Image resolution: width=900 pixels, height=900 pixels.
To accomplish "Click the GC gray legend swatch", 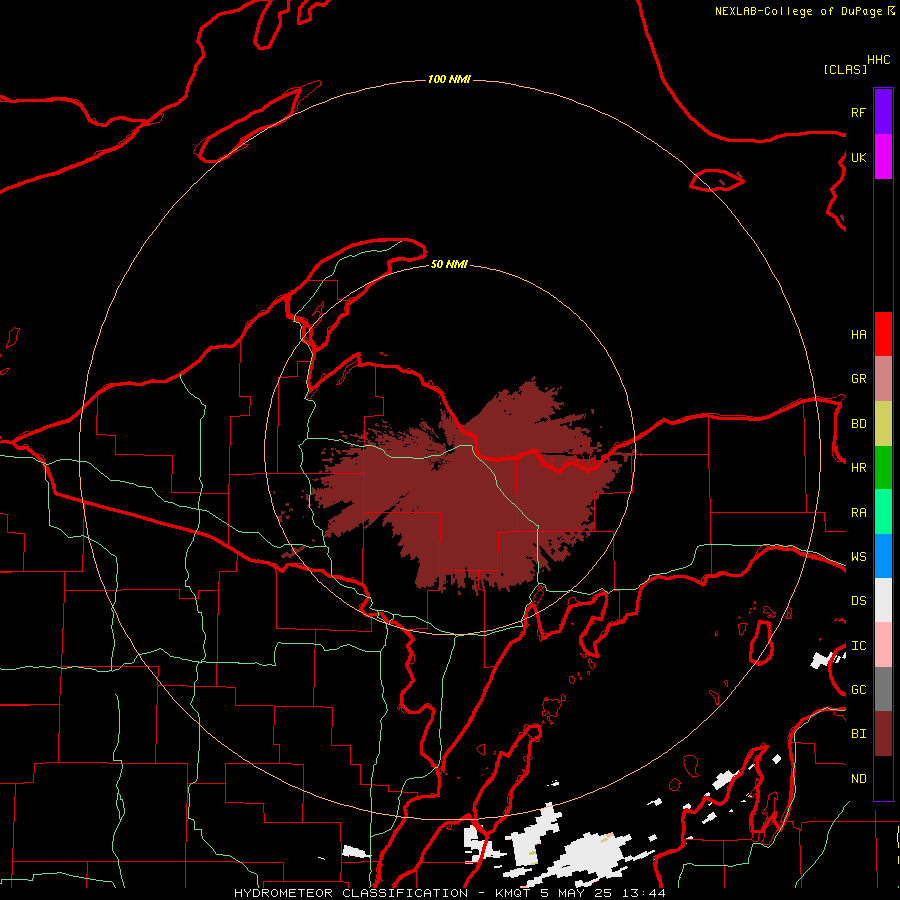I will click(883, 689).
